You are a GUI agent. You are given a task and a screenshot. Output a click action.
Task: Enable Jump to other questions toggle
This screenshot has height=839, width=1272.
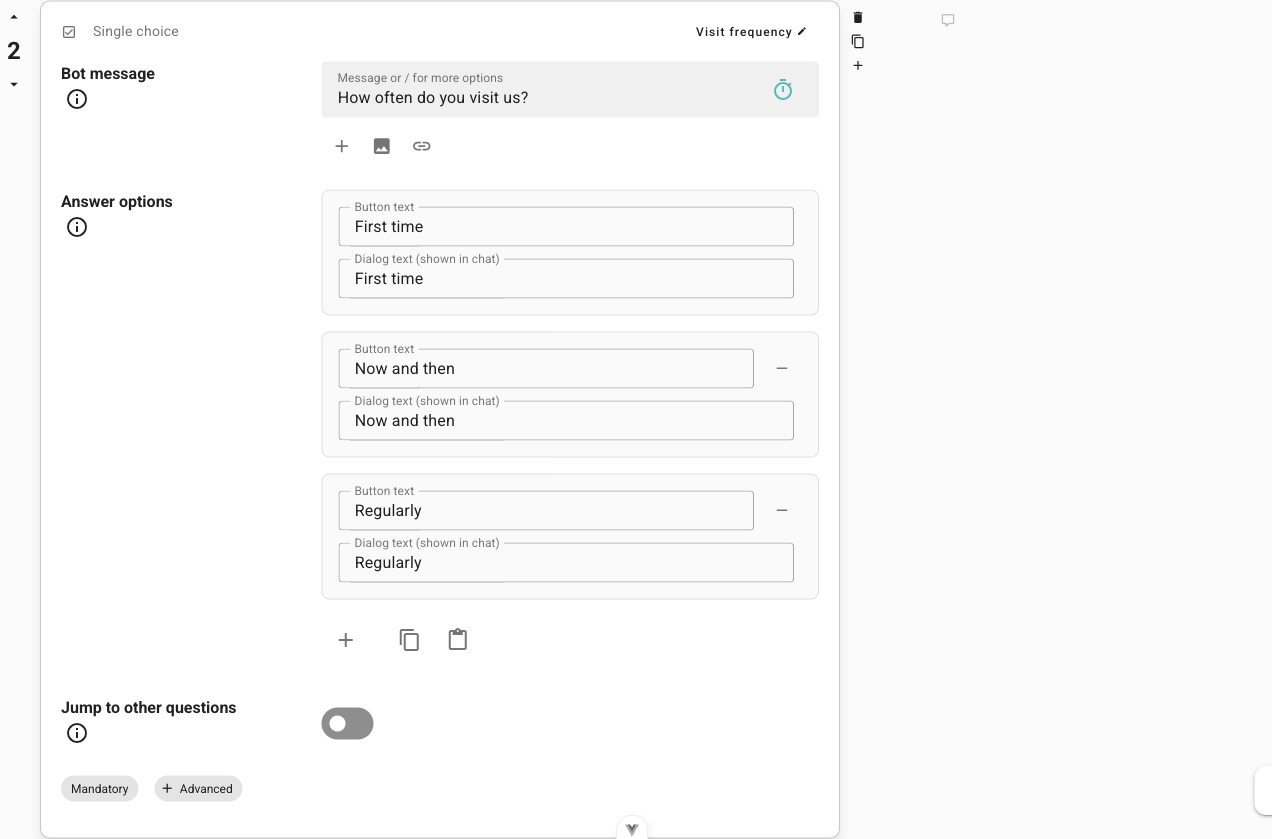pyautogui.click(x=348, y=724)
